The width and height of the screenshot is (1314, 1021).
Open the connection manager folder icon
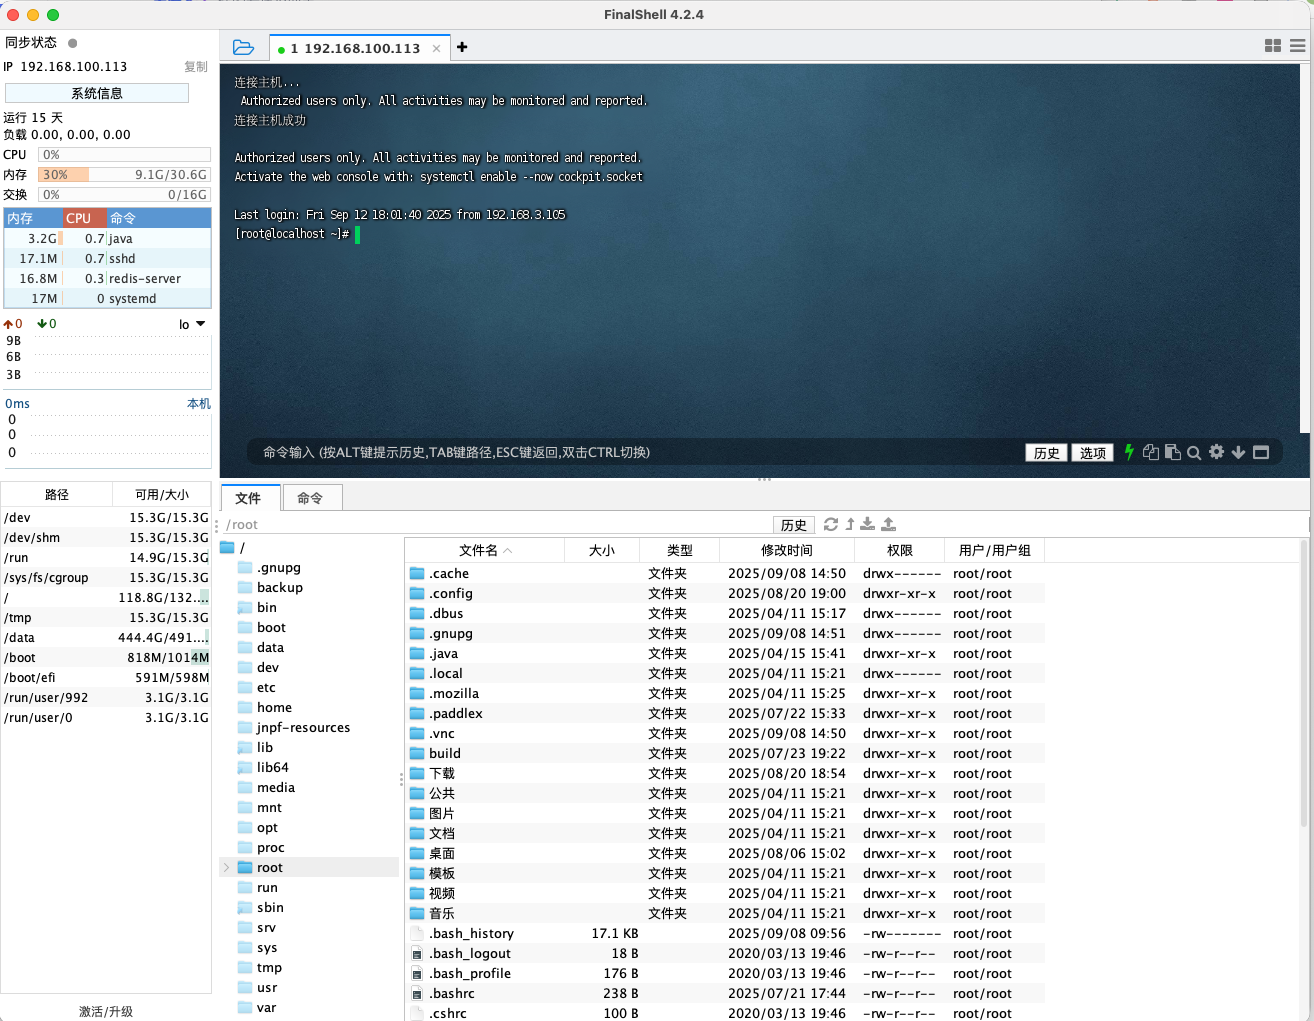(x=243, y=47)
